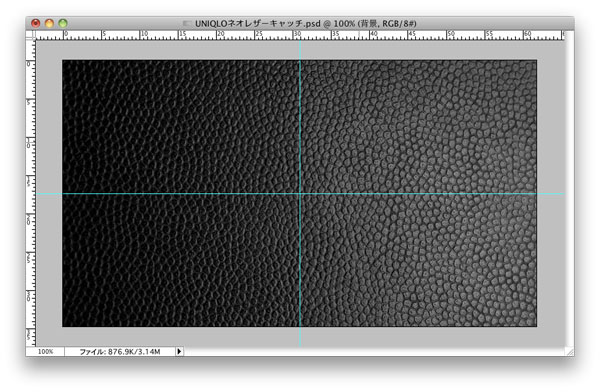Click the document proxy icon in title bar

187,23
